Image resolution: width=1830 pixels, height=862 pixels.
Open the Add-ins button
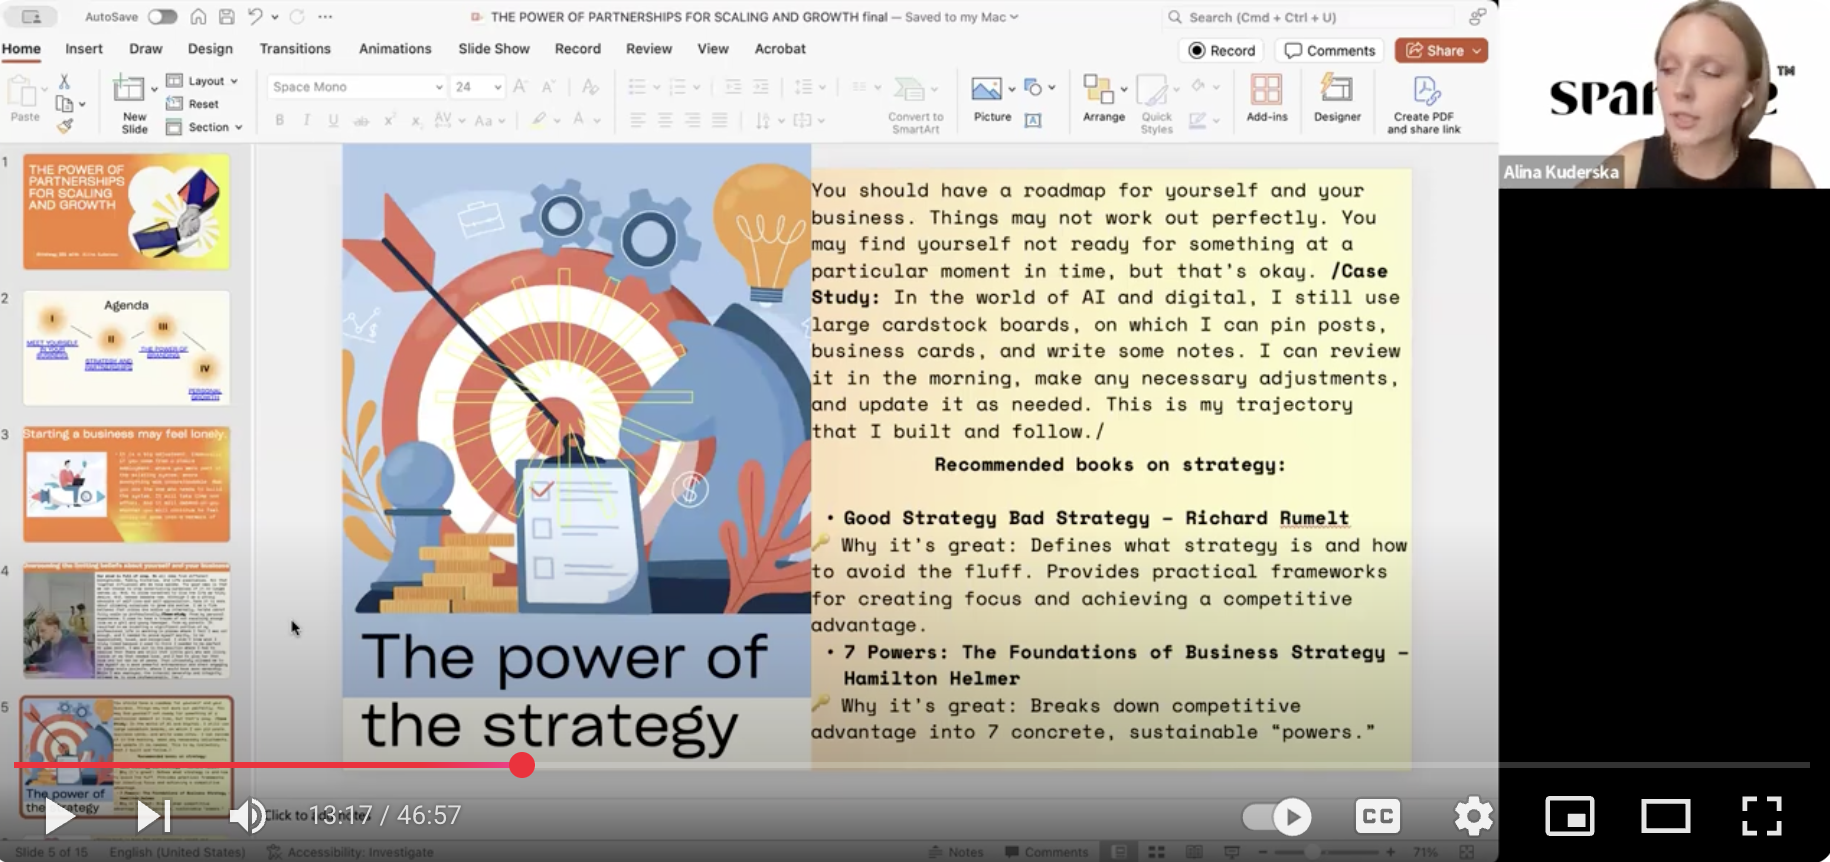pyautogui.click(x=1266, y=98)
